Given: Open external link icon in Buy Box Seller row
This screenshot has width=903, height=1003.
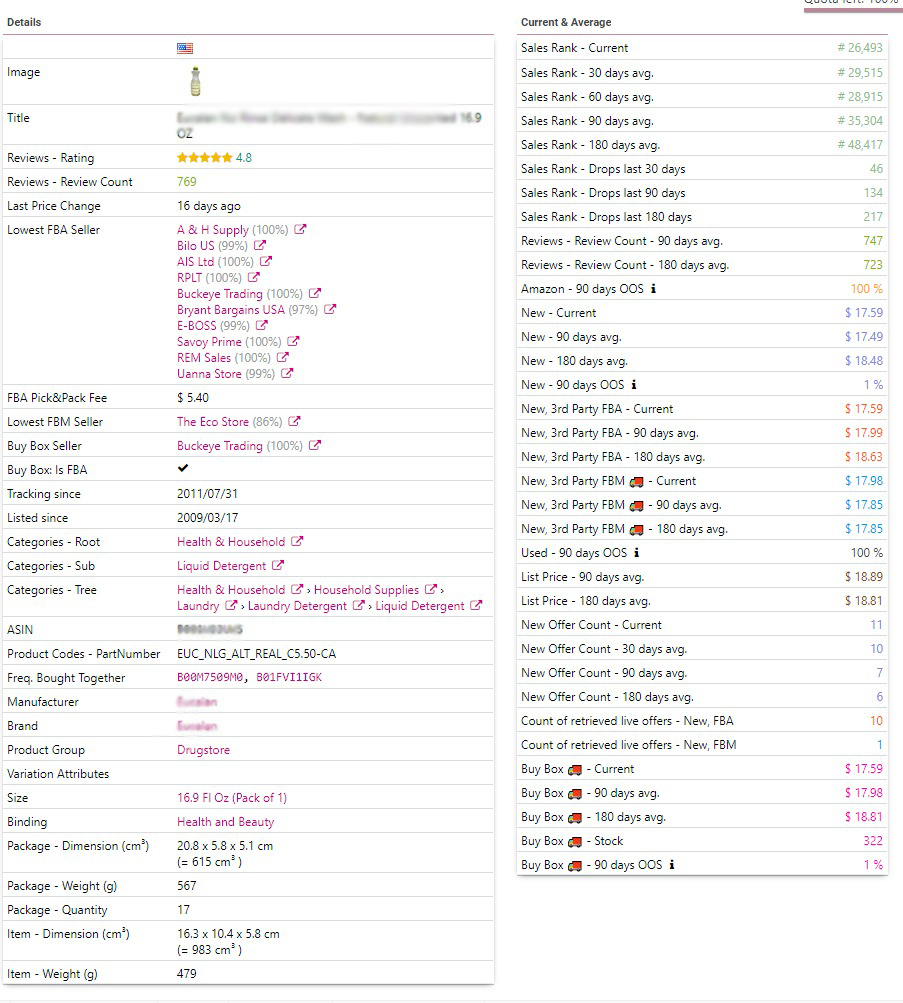Looking at the screenshot, I should point(315,445).
